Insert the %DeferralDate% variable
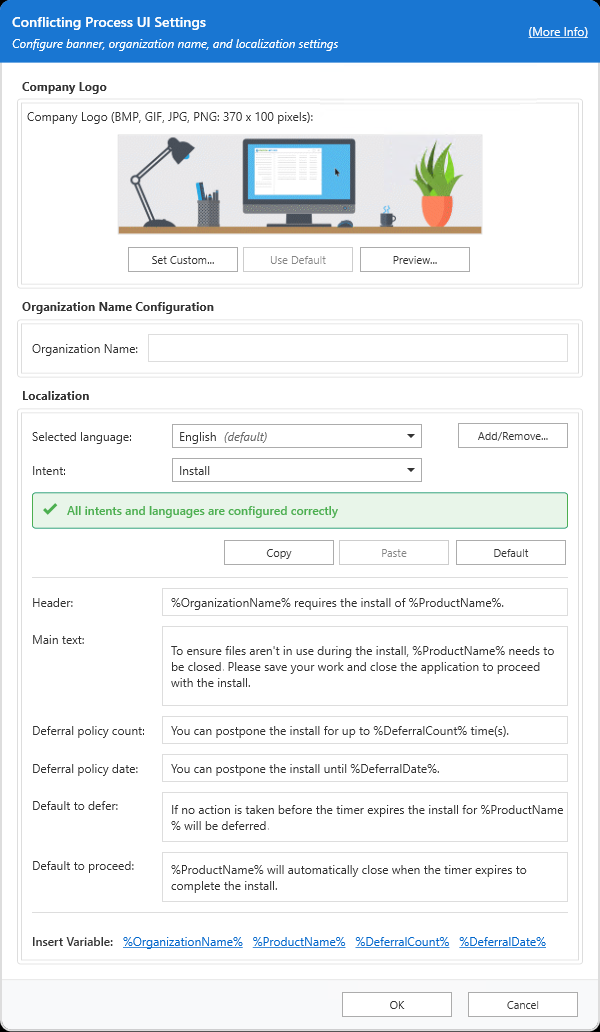Screen dimensions: 600x1032 [502, 941]
